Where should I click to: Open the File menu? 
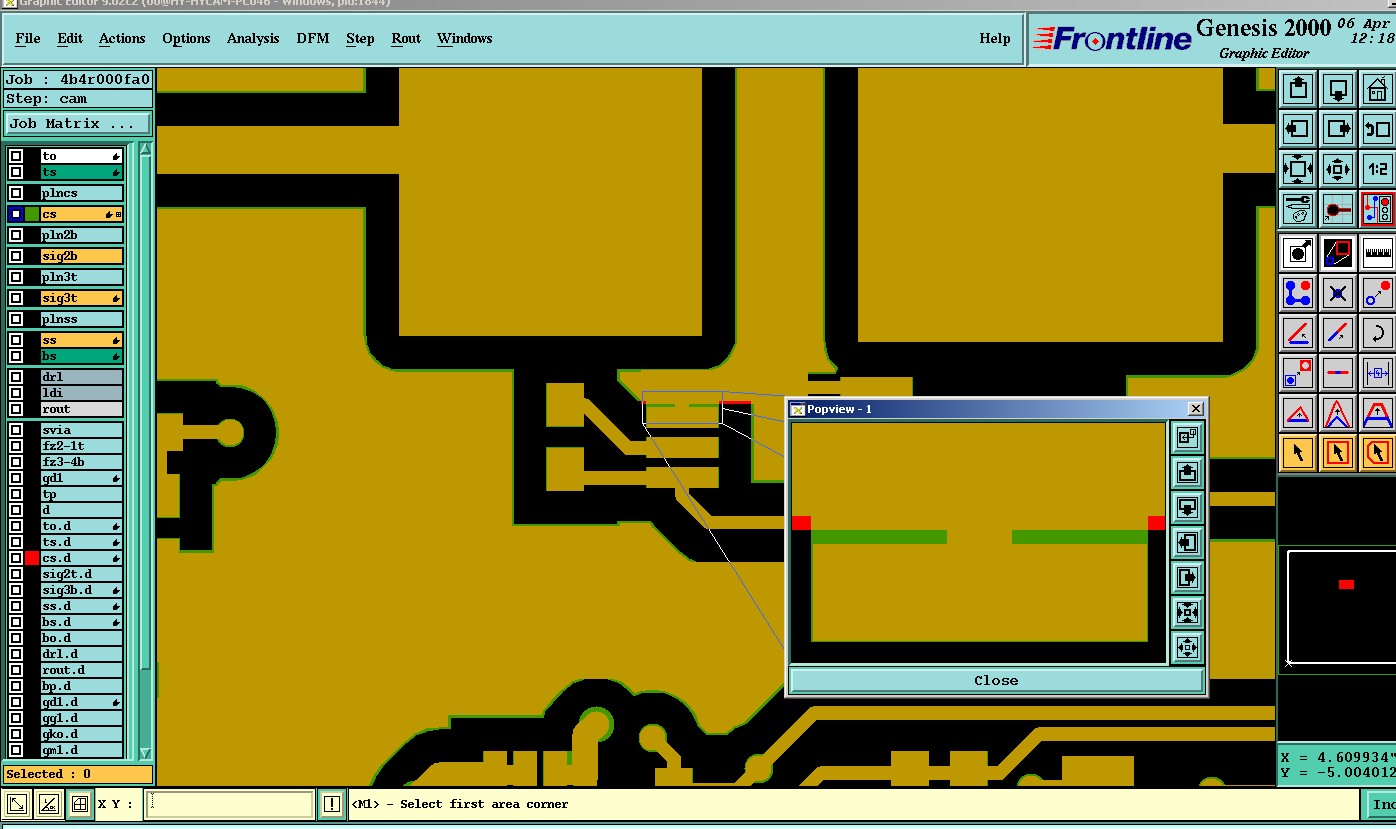[28, 38]
